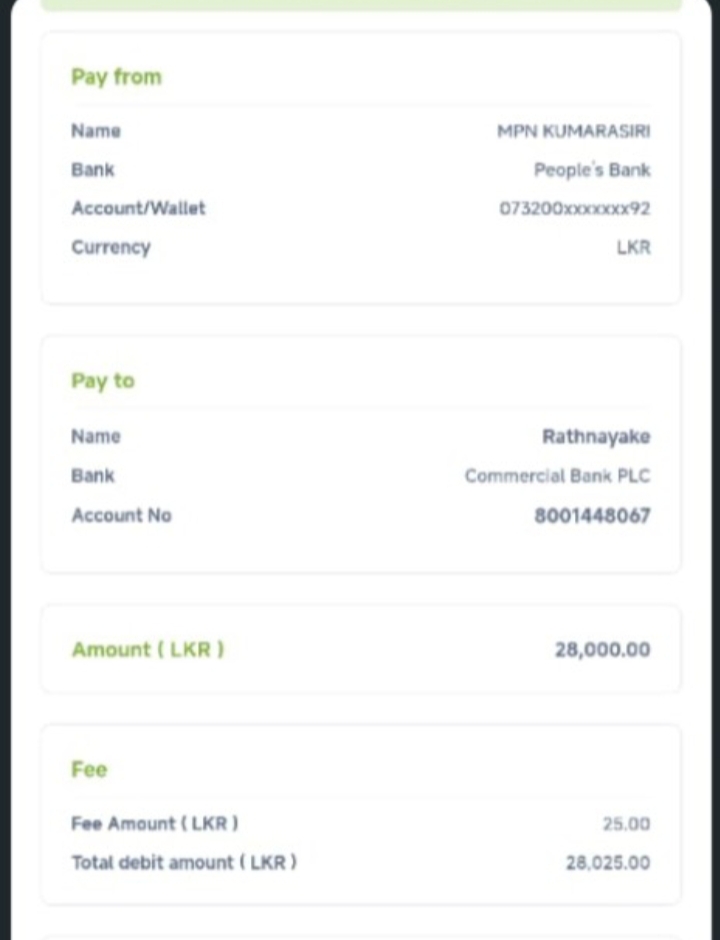This screenshot has width=720, height=940.
Task: Click the Fee section heading
Action: coord(89,769)
